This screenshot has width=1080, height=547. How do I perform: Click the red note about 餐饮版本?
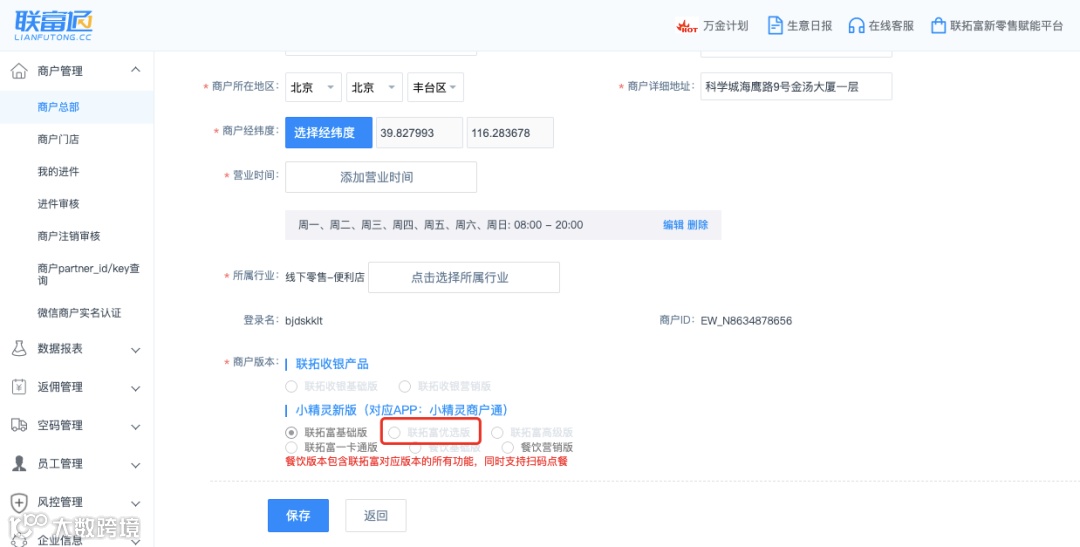click(426, 461)
